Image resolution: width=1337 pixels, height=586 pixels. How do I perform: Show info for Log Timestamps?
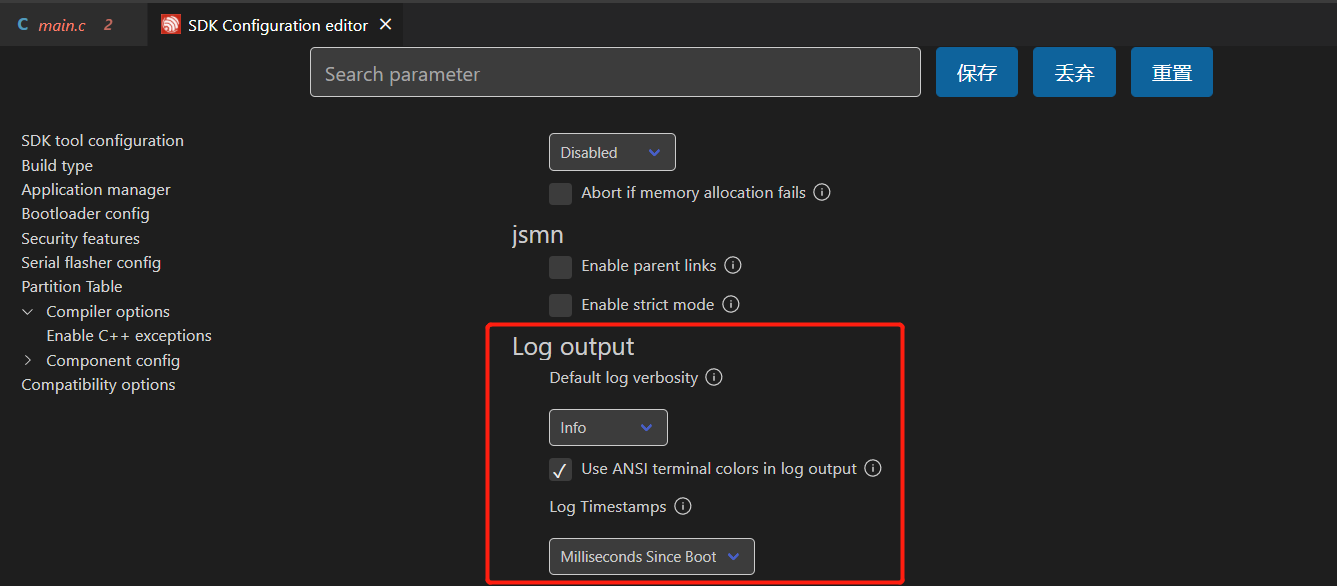click(683, 506)
